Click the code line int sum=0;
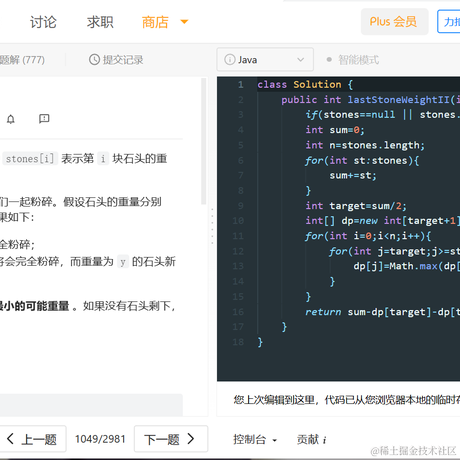The width and height of the screenshot is (460, 460). coord(335,130)
